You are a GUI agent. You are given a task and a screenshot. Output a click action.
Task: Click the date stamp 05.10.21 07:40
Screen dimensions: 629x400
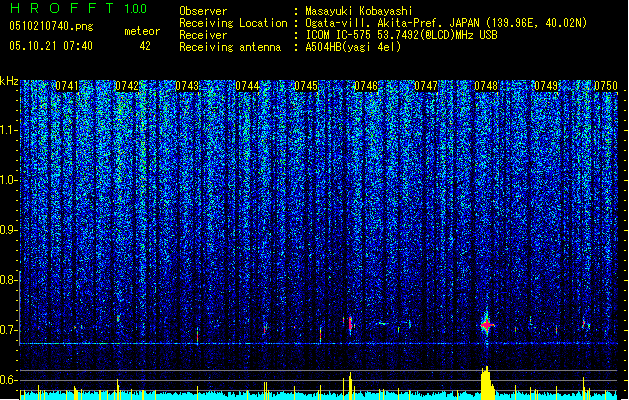pyautogui.click(x=51, y=46)
